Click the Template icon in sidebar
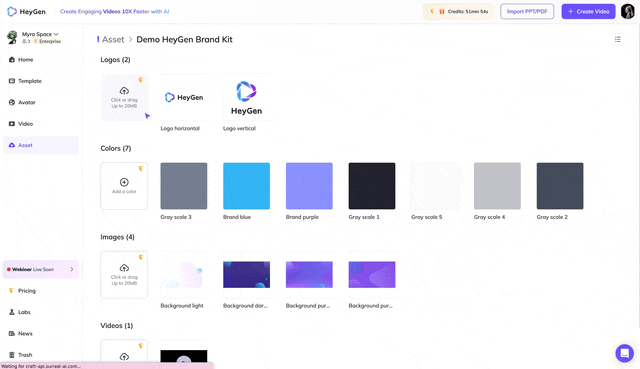The width and height of the screenshot is (640, 369). 12,81
